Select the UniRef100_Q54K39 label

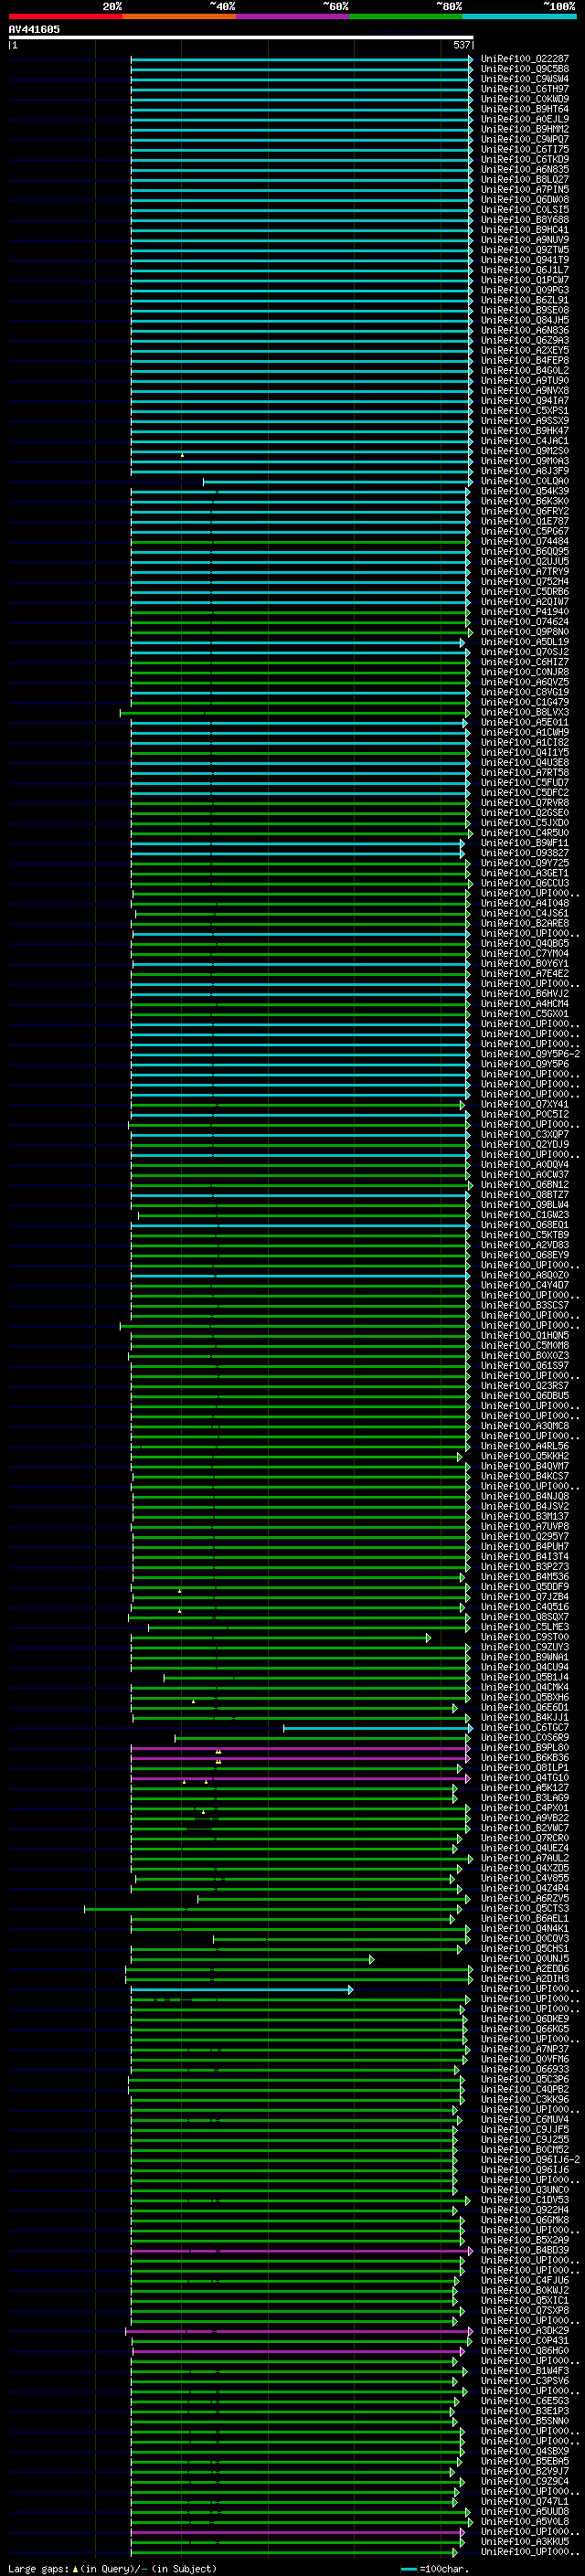pos(525,491)
